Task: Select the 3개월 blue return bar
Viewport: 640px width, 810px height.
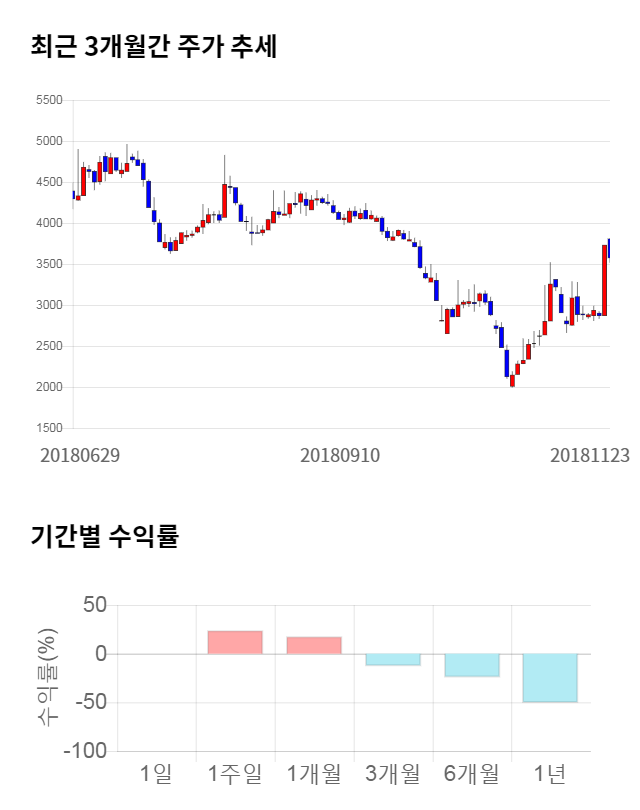Action: (393, 659)
